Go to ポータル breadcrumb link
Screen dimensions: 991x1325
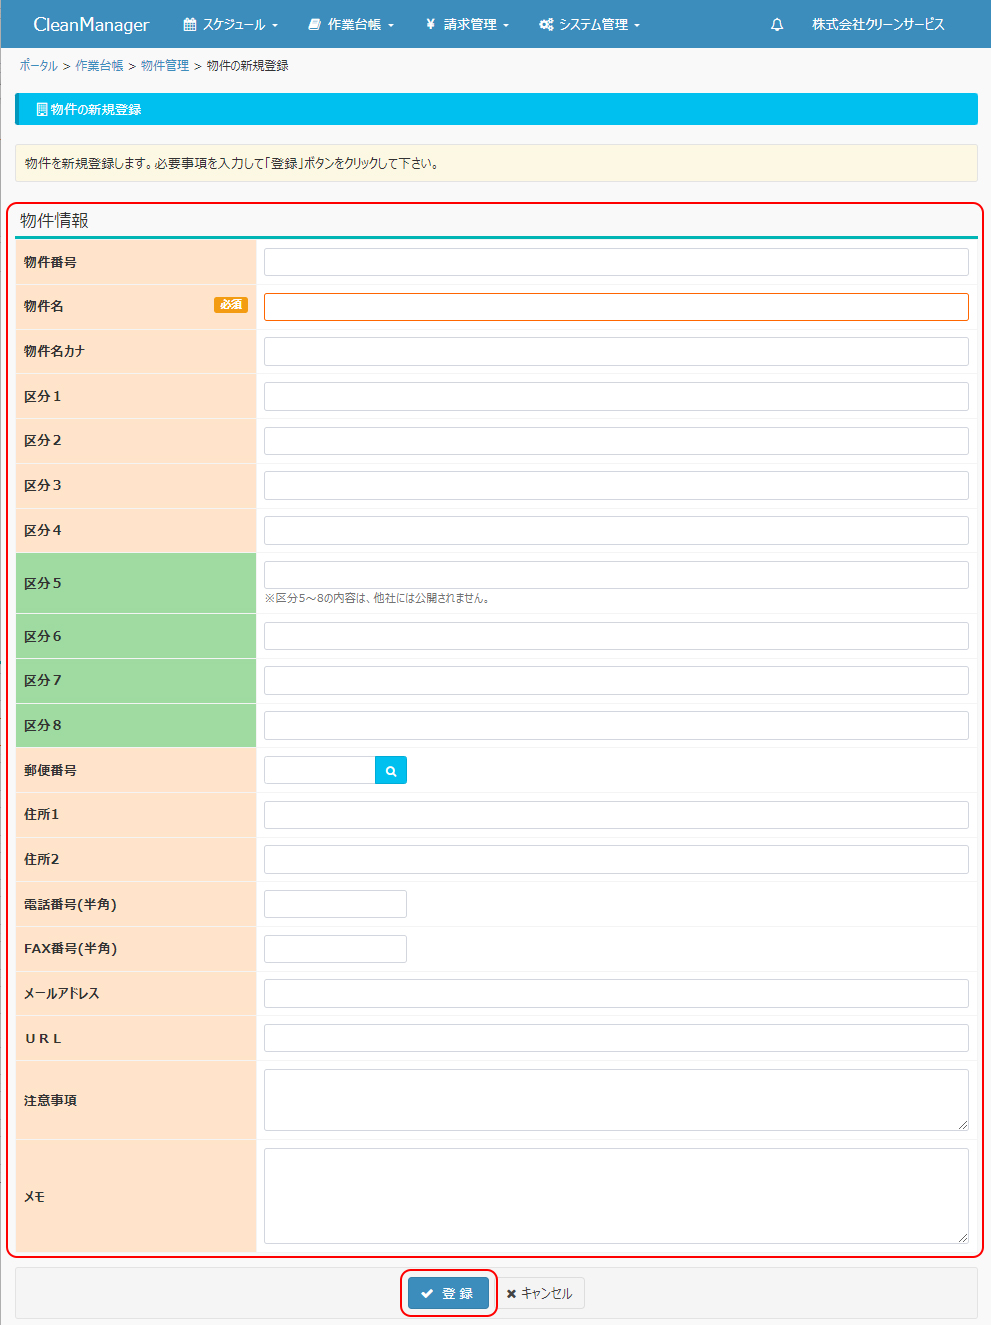click(39, 65)
